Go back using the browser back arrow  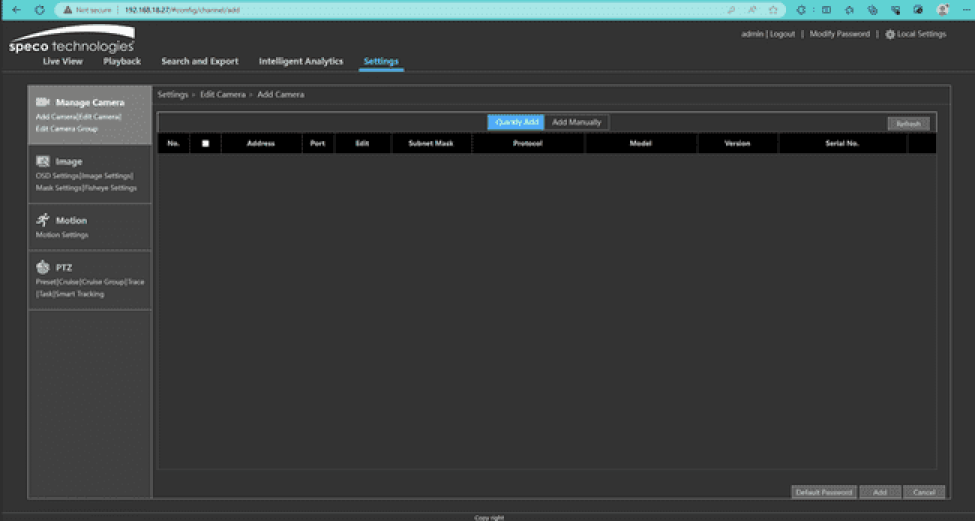[15, 9]
